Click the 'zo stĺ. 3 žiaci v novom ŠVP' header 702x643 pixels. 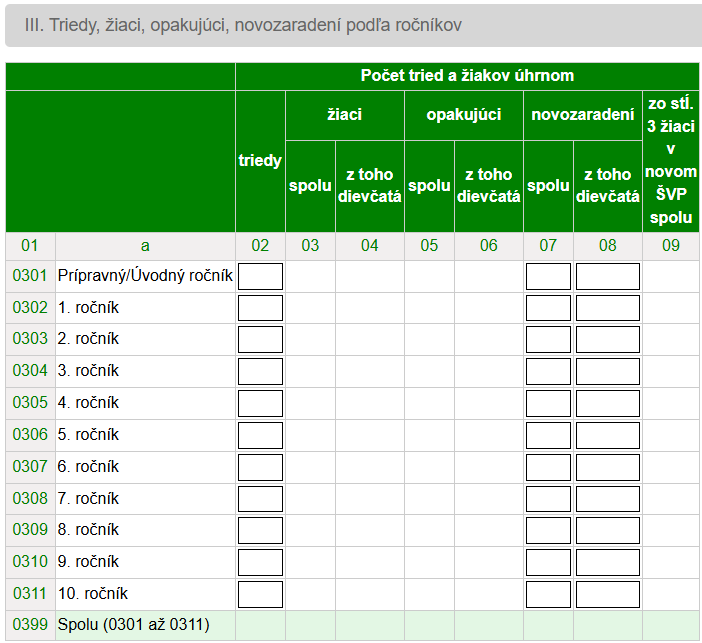pyautogui.click(x=670, y=160)
